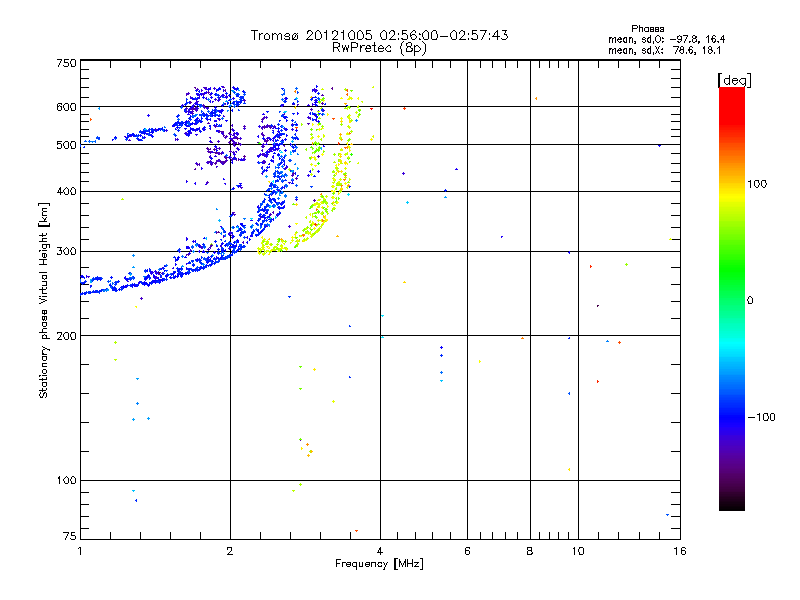This screenshot has width=800, height=600.
Task: Click the '[deg]' colorbar unit label
Action: (x=734, y=80)
